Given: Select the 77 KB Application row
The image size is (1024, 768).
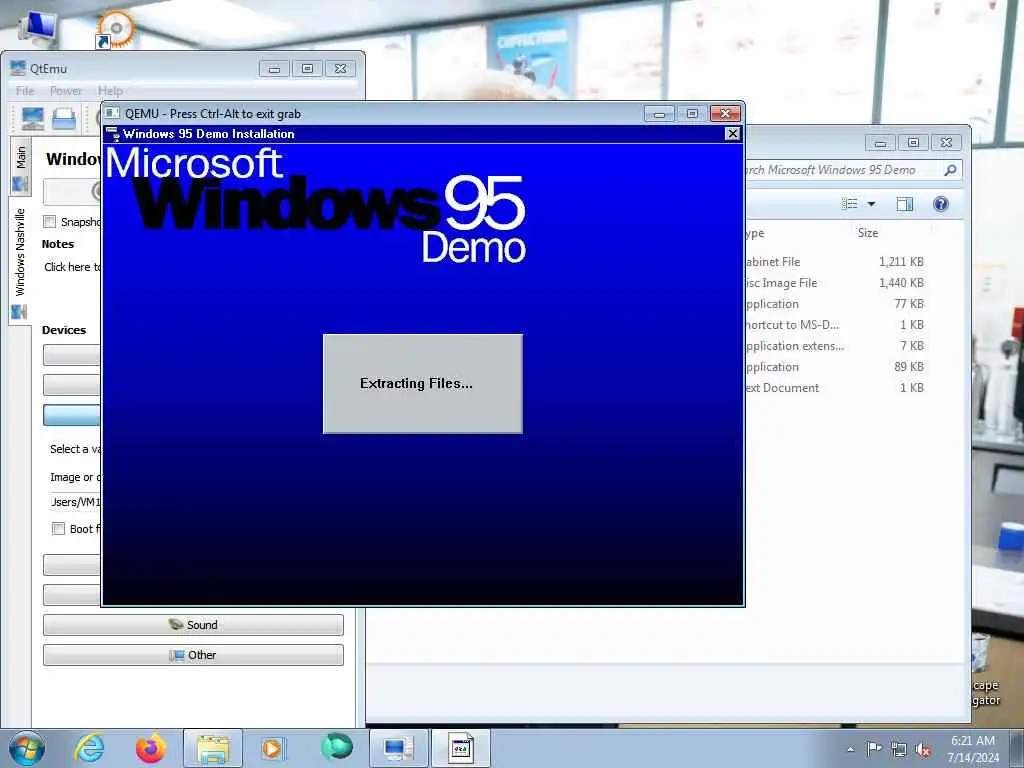Looking at the screenshot, I should (836, 304).
